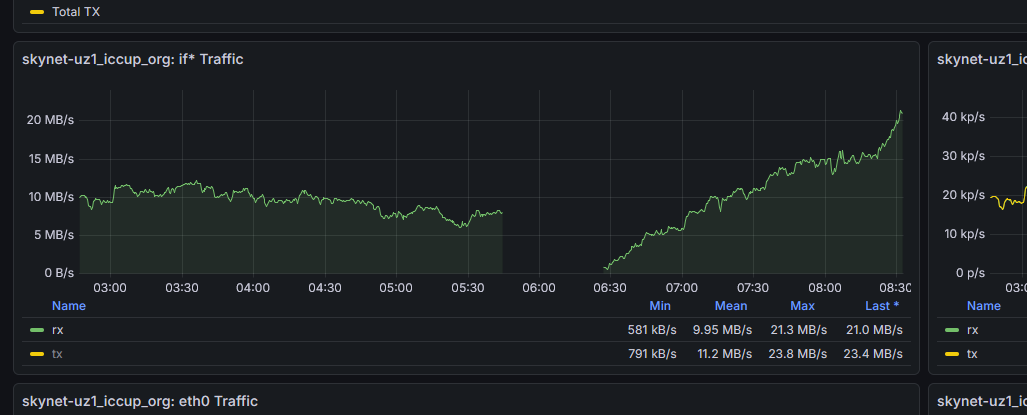This screenshot has width=1027, height=415.
Task: Open the eth0 Traffic panel title
Action: (x=140, y=401)
